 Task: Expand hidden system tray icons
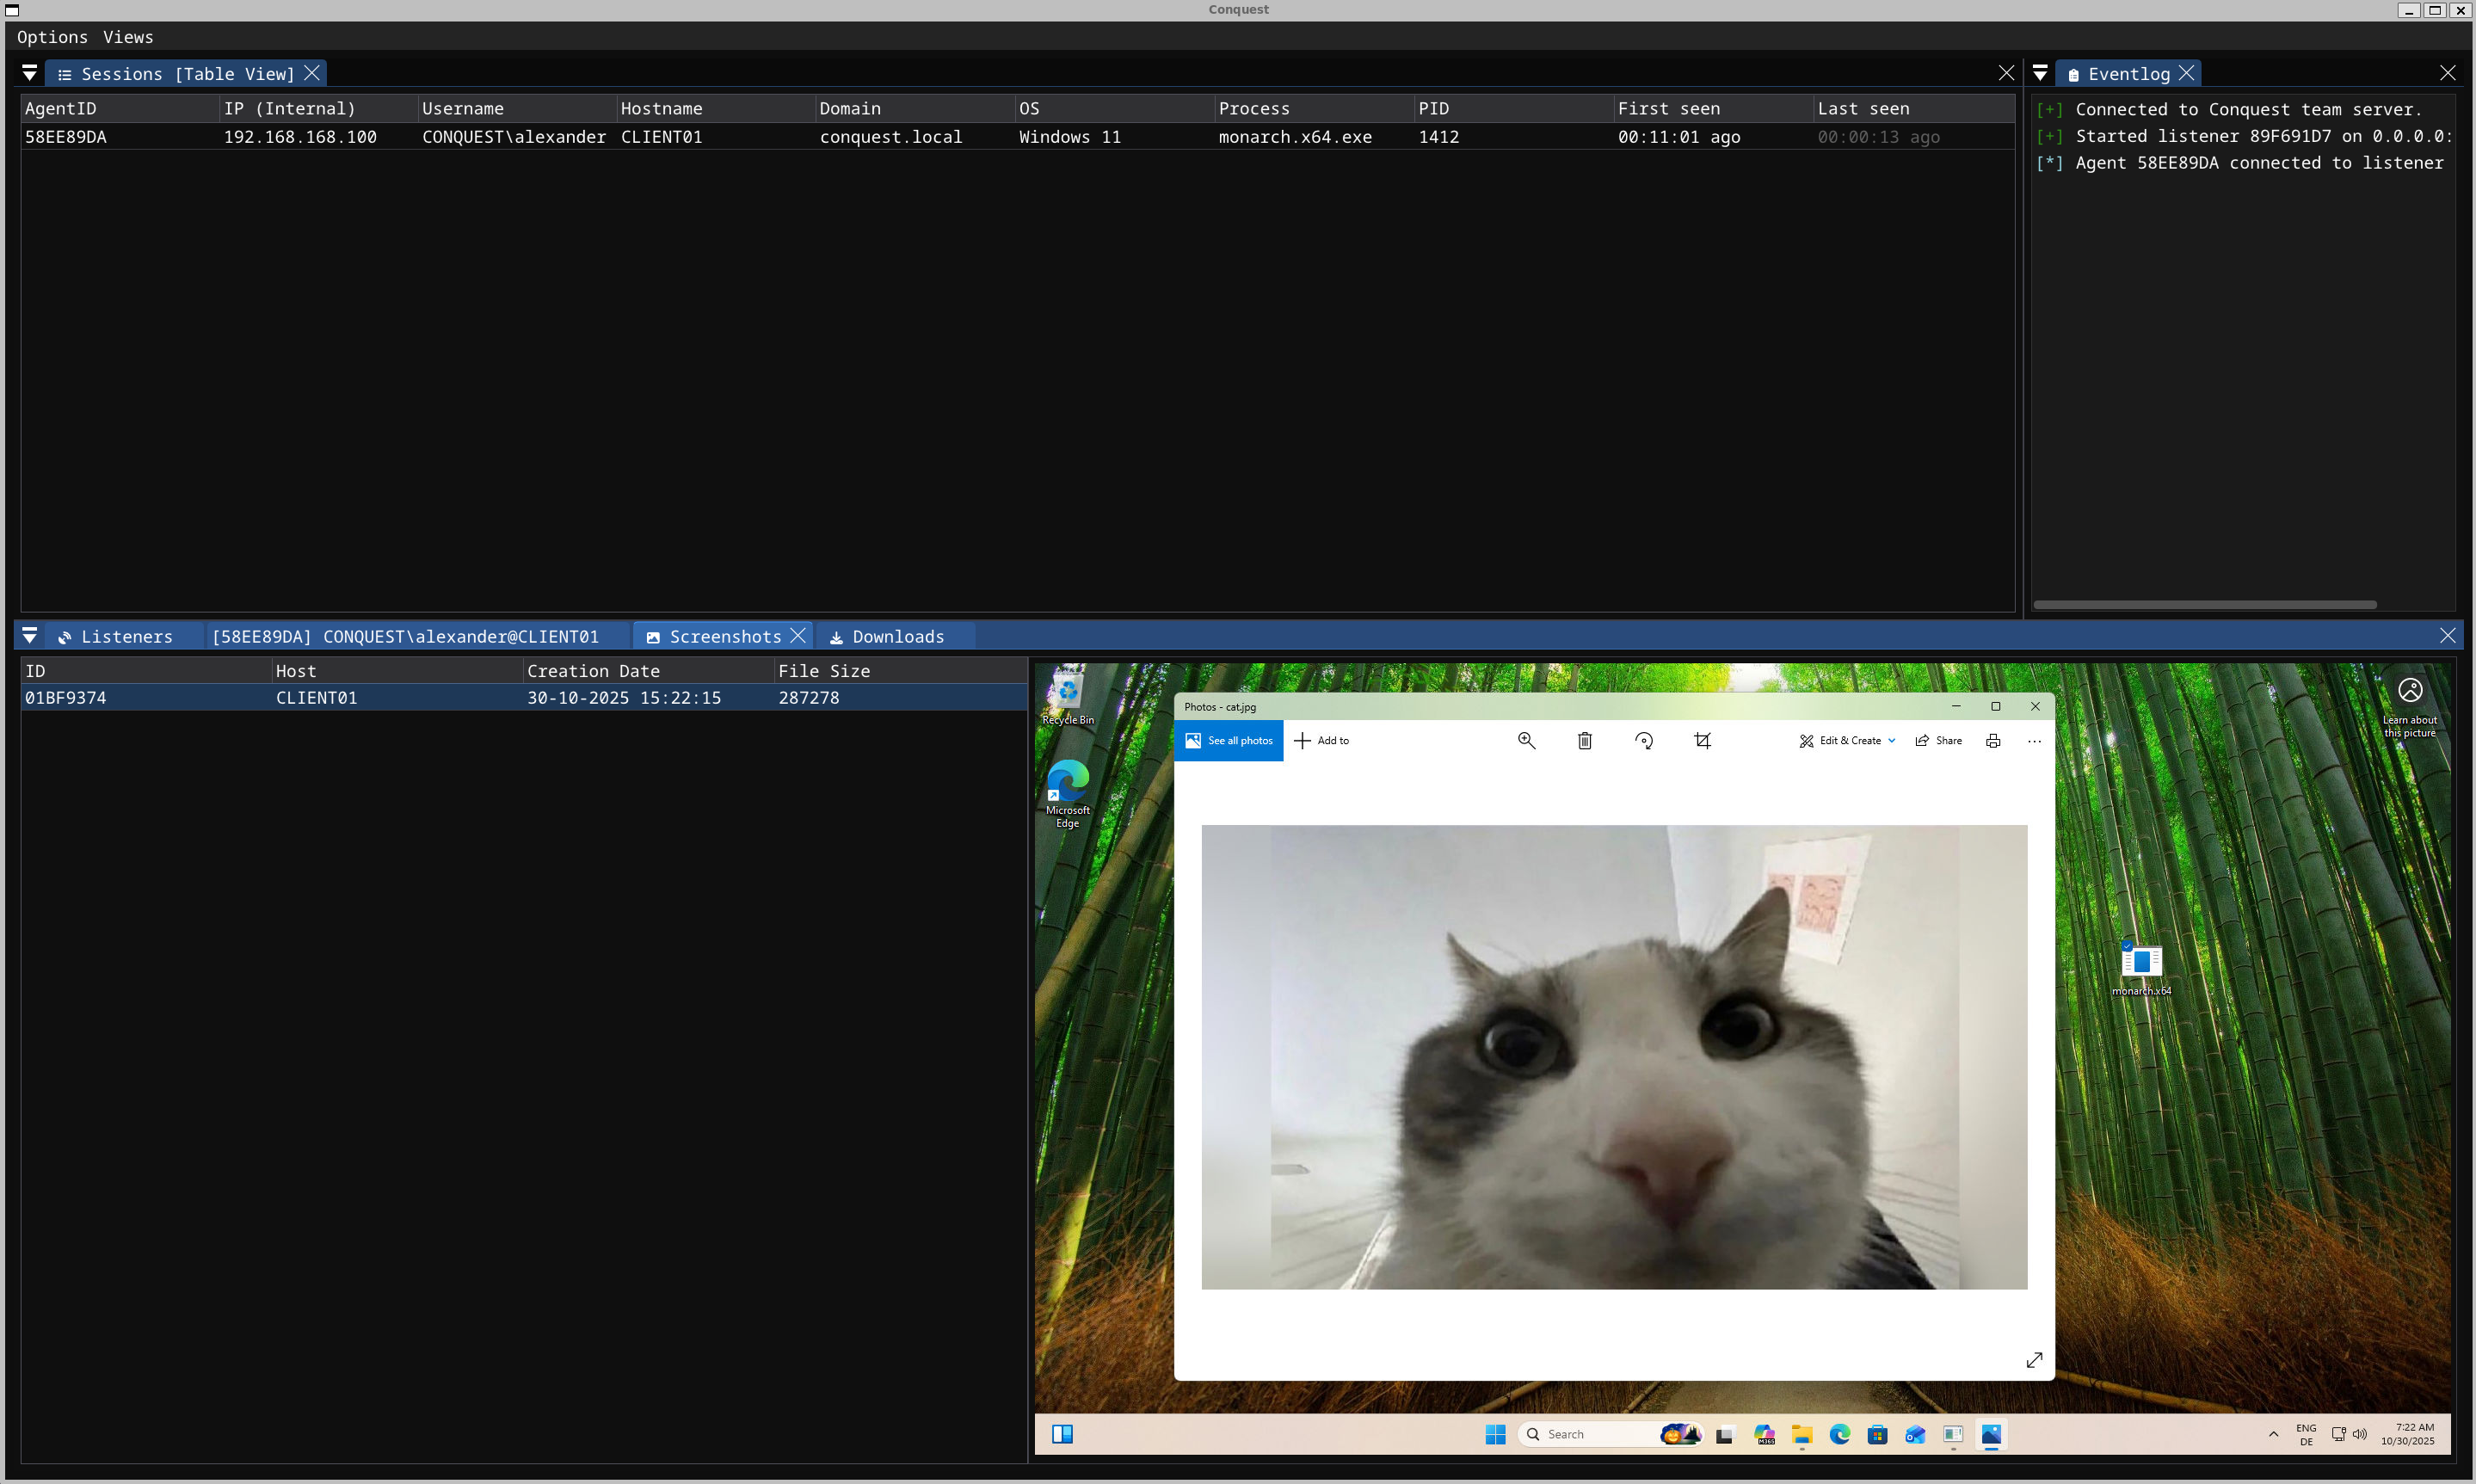tap(2272, 1433)
